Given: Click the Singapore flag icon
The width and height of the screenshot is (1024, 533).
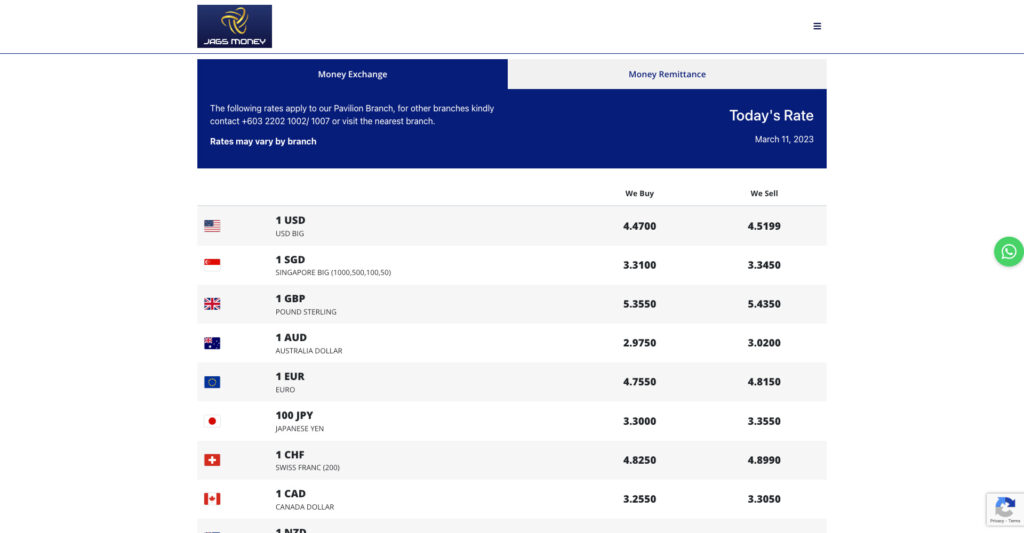Looking at the screenshot, I should click(212, 265).
